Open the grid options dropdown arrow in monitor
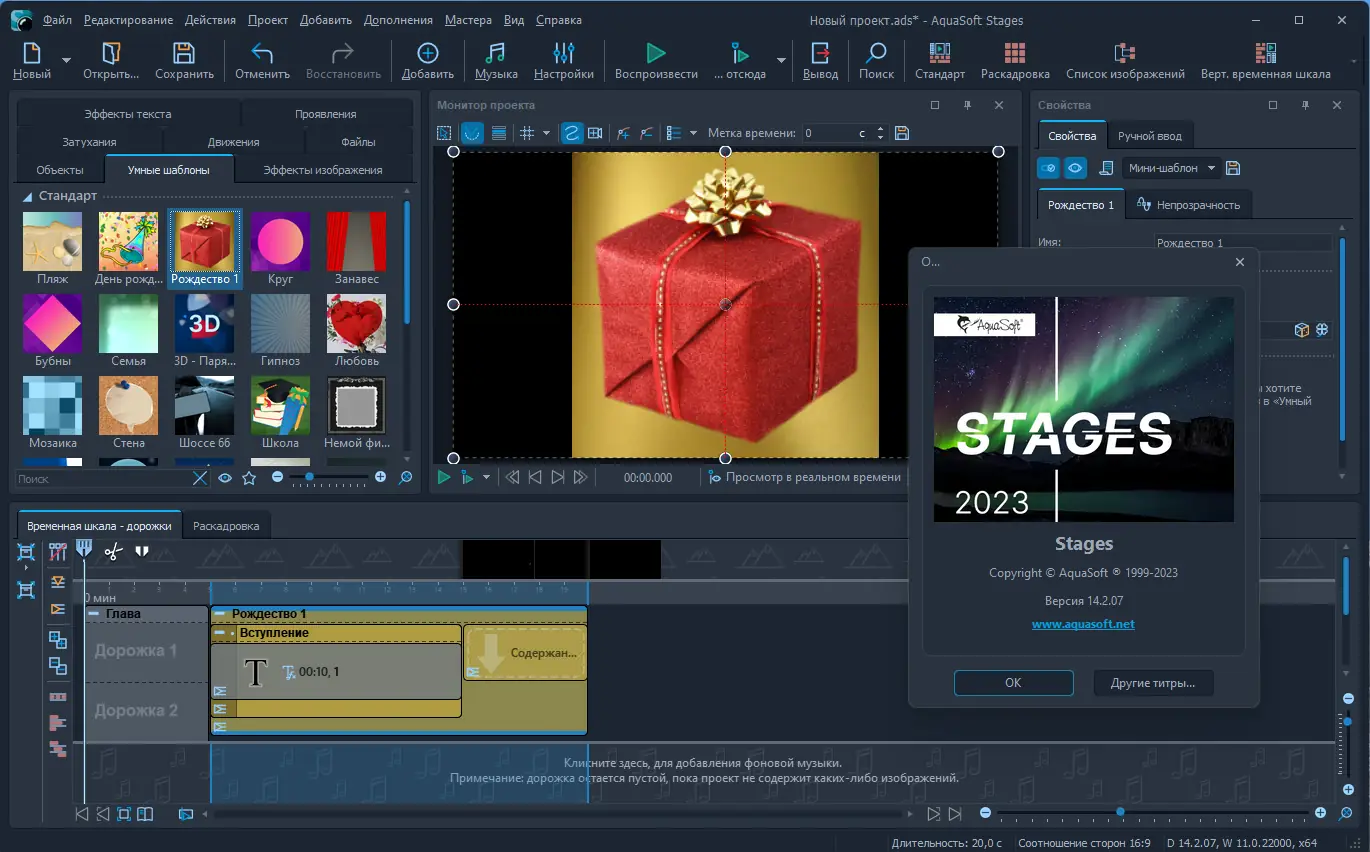This screenshot has height=852, width=1370. tap(546, 132)
